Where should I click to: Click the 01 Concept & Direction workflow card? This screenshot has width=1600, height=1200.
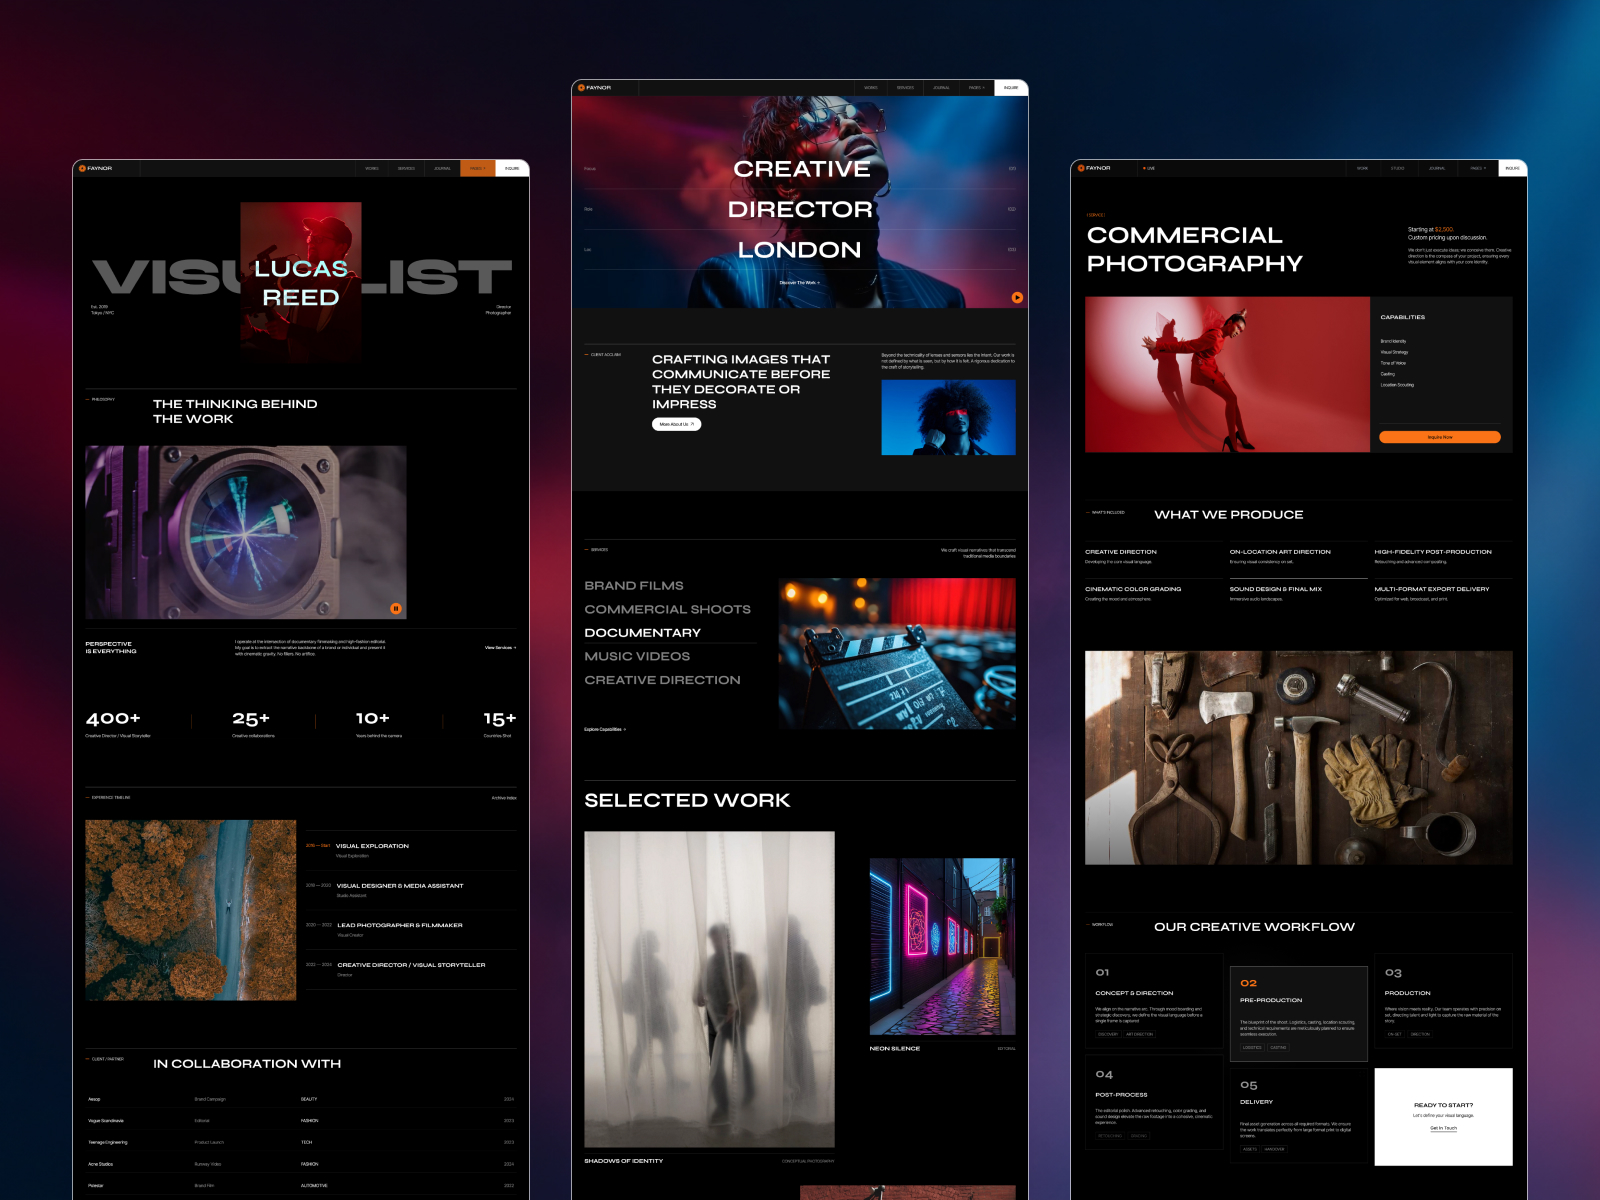(1154, 1001)
